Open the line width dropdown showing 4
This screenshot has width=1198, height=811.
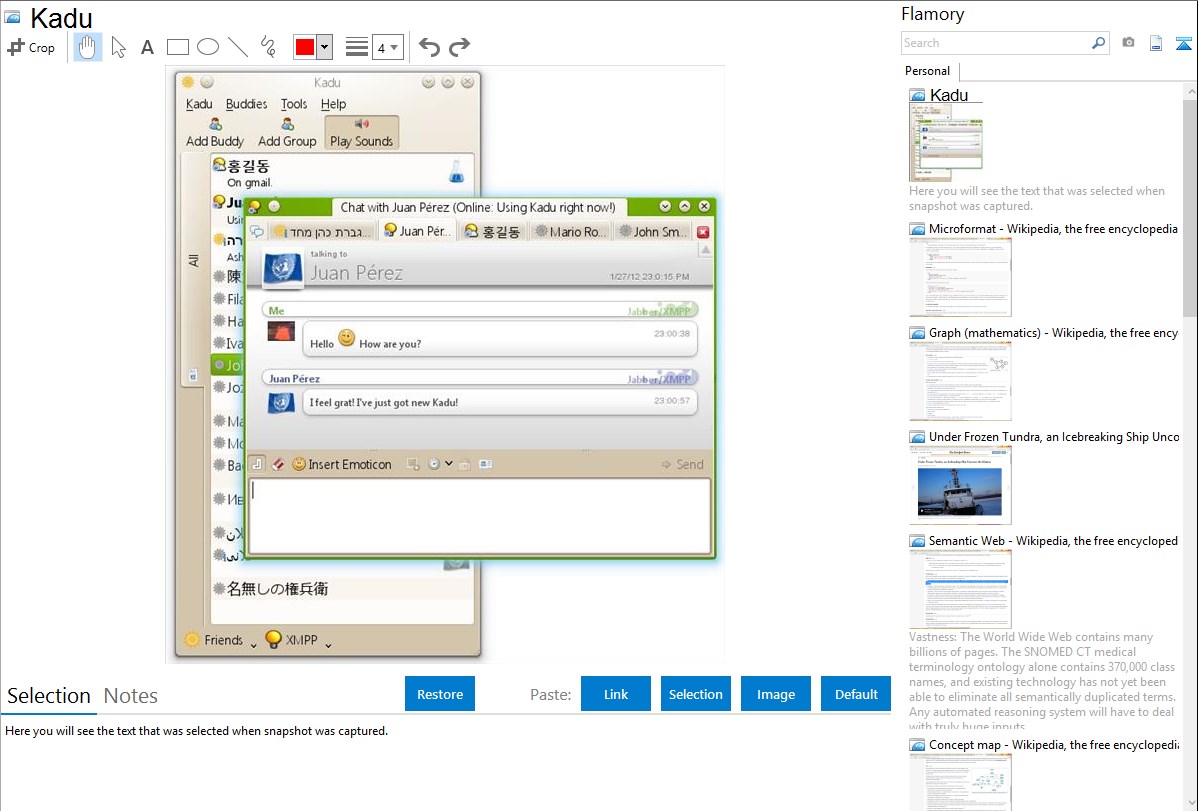388,47
